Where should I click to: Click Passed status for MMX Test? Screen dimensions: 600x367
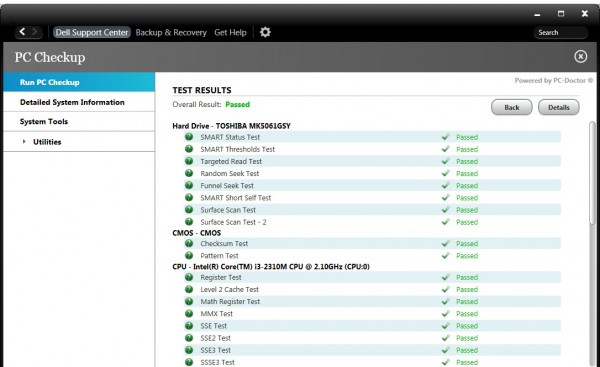click(x=467, y=314)
